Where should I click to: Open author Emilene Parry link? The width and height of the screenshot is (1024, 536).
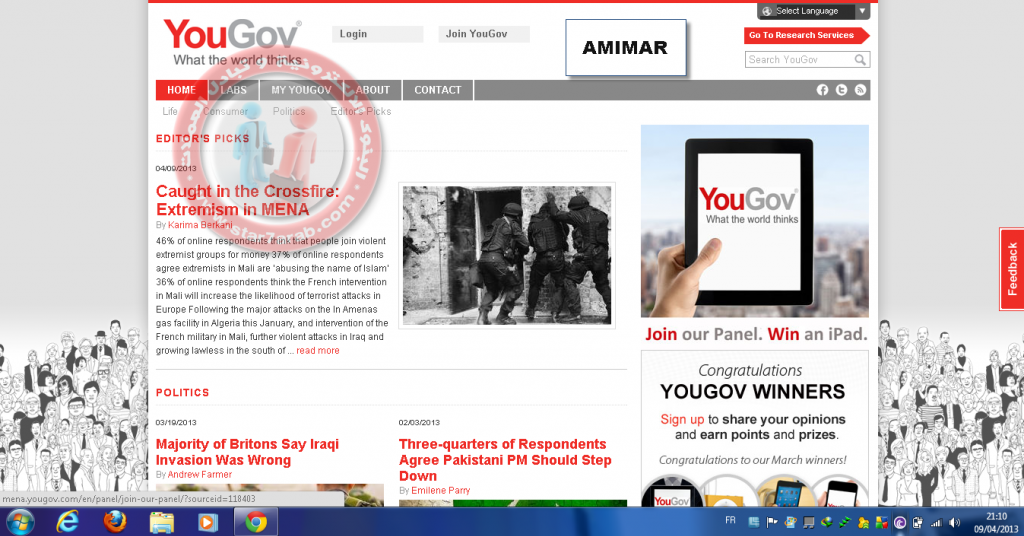pyautogui.click(x=440, y=490)
